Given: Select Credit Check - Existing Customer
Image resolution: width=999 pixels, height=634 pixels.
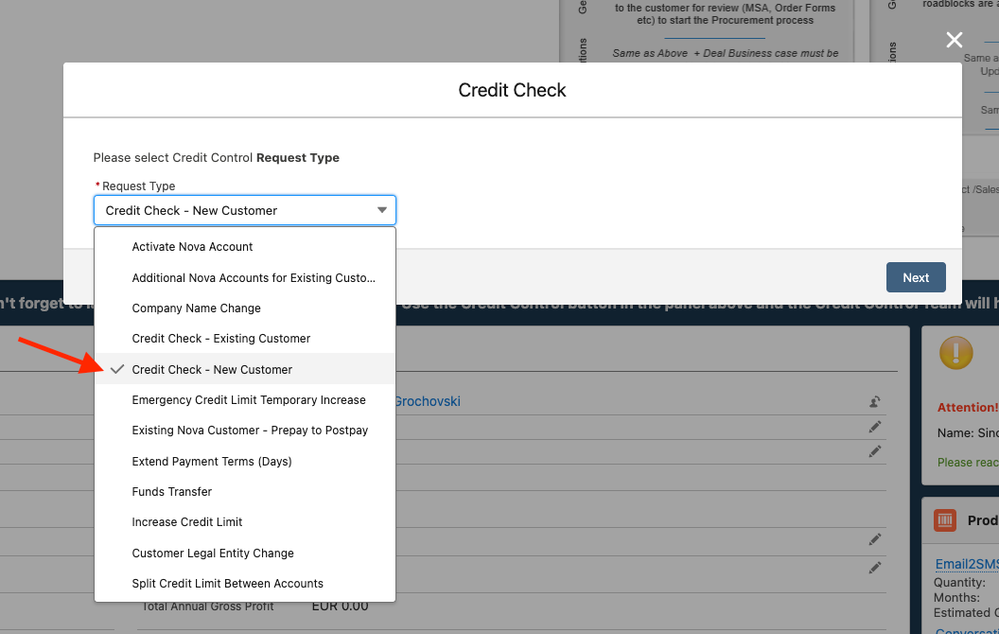Looking at the screenshot, I should point(245,338).
